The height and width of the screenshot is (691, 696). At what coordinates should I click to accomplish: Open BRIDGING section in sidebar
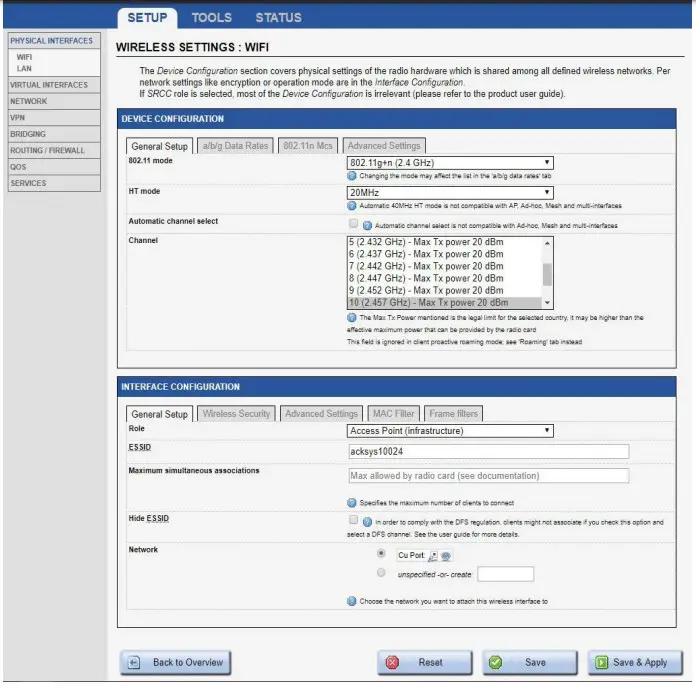tap(54, 134)
